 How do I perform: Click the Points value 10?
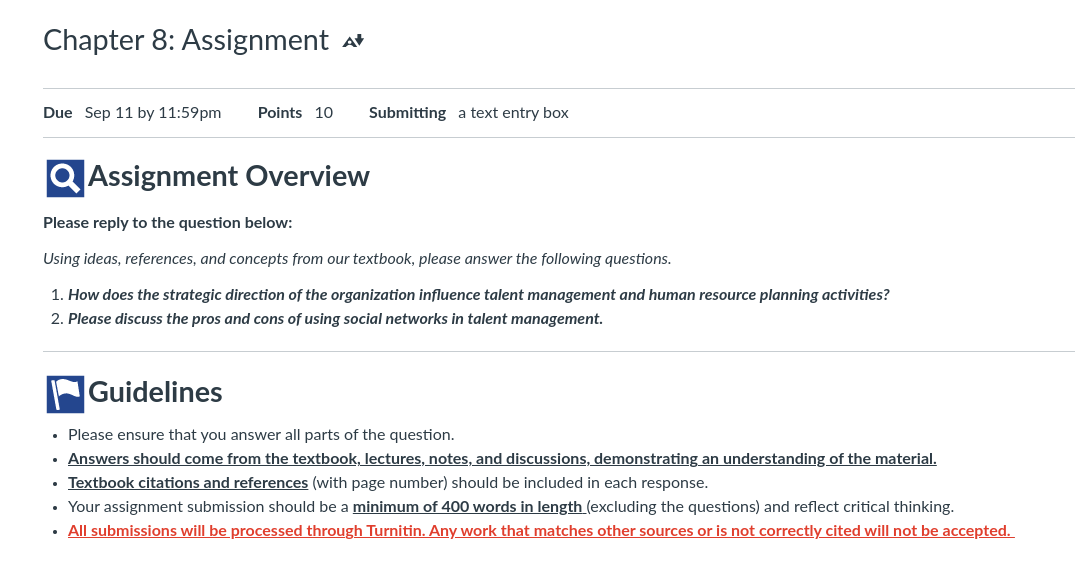pos(324,112)
